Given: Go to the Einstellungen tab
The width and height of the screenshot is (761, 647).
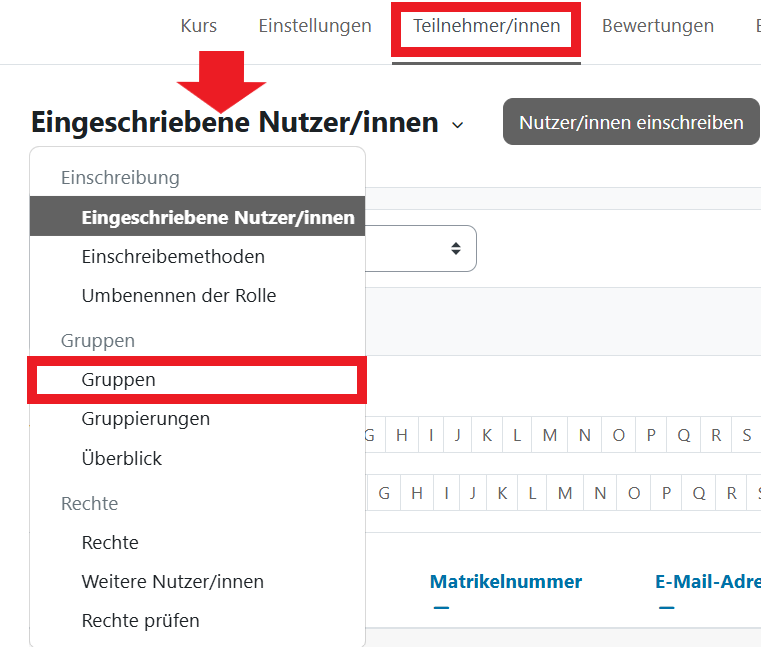Looking at the screenshot, I should pyautogui.click(x=315, y=26).
